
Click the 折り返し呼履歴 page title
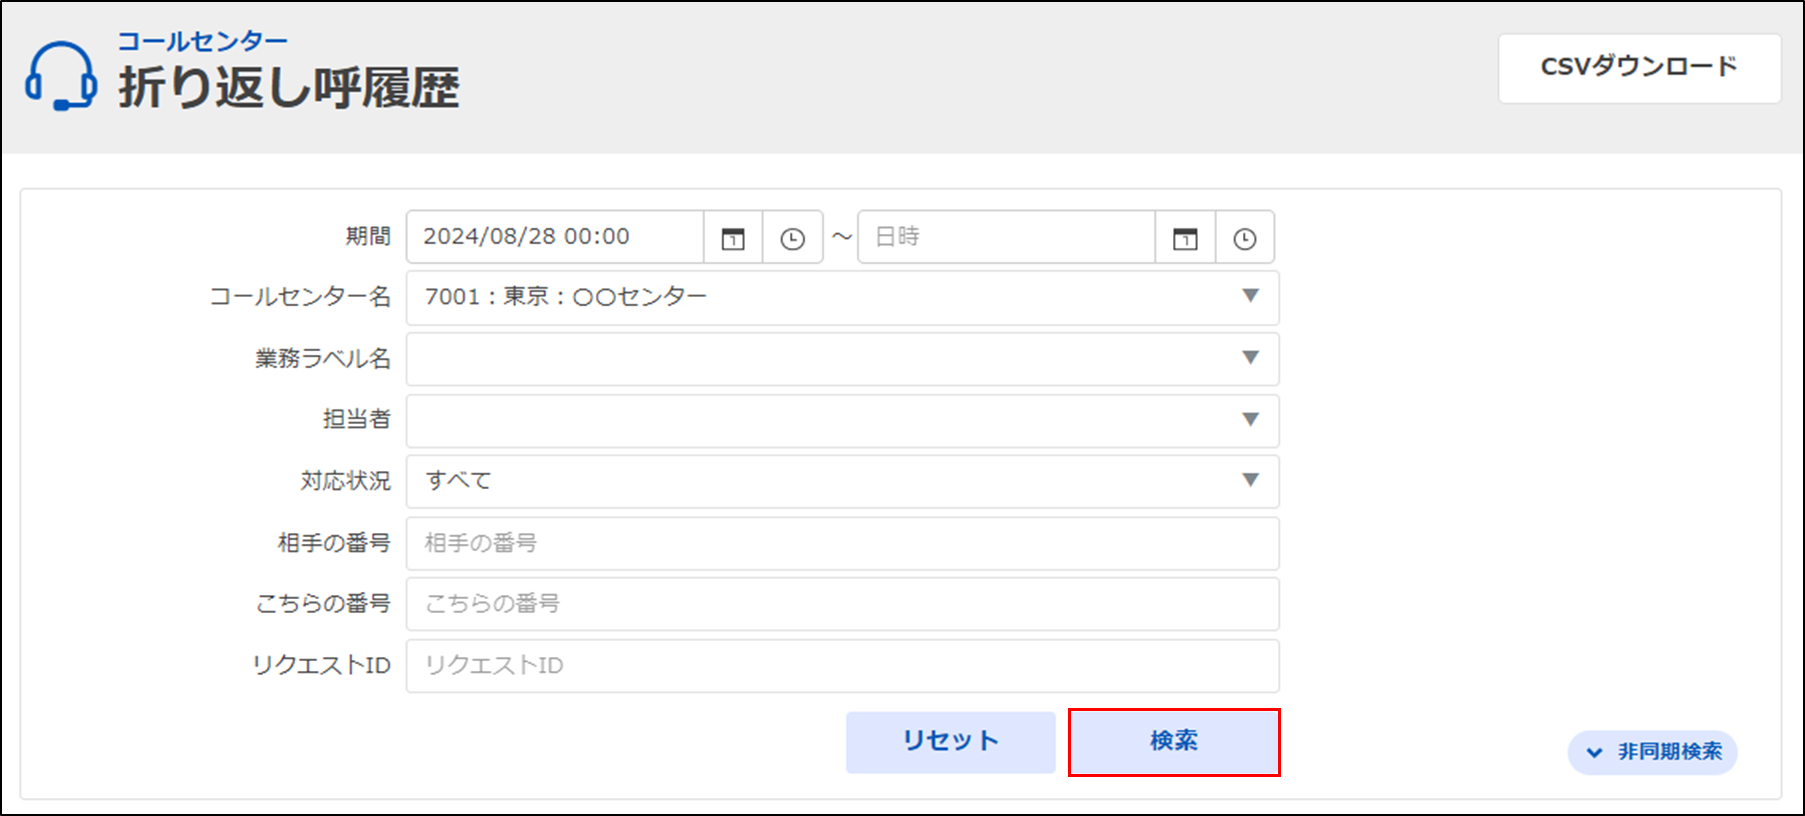click(289, 88)
